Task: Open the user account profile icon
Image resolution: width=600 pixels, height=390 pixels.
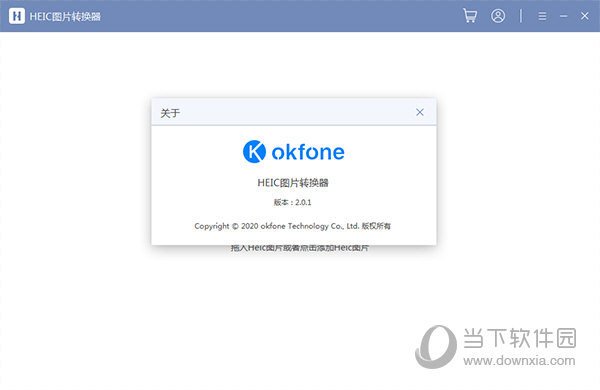Action: pyautogui.click(x=498, y=16)
